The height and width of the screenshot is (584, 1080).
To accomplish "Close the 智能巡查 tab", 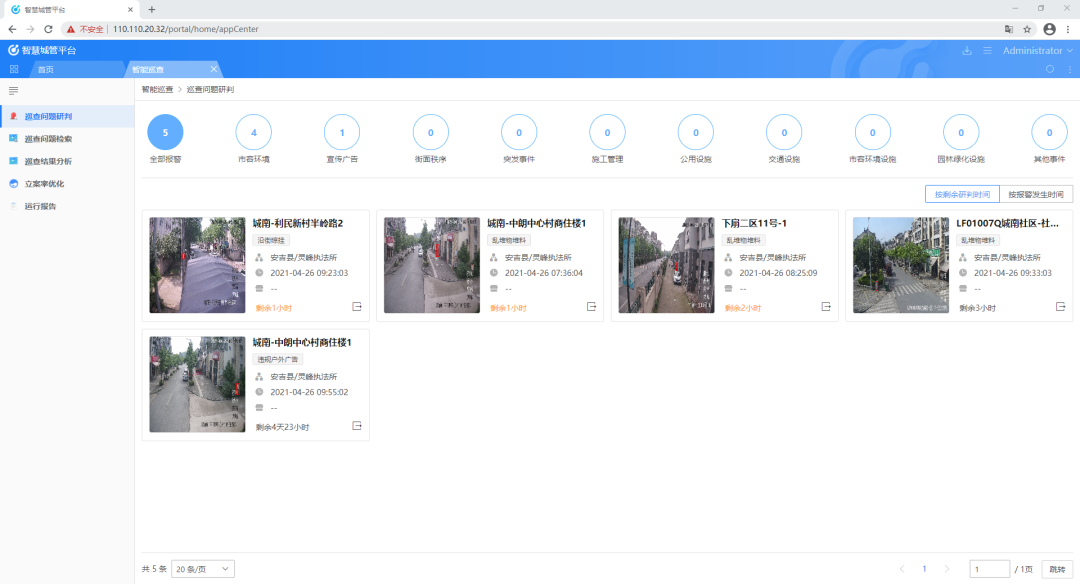I will pos(214,69).
